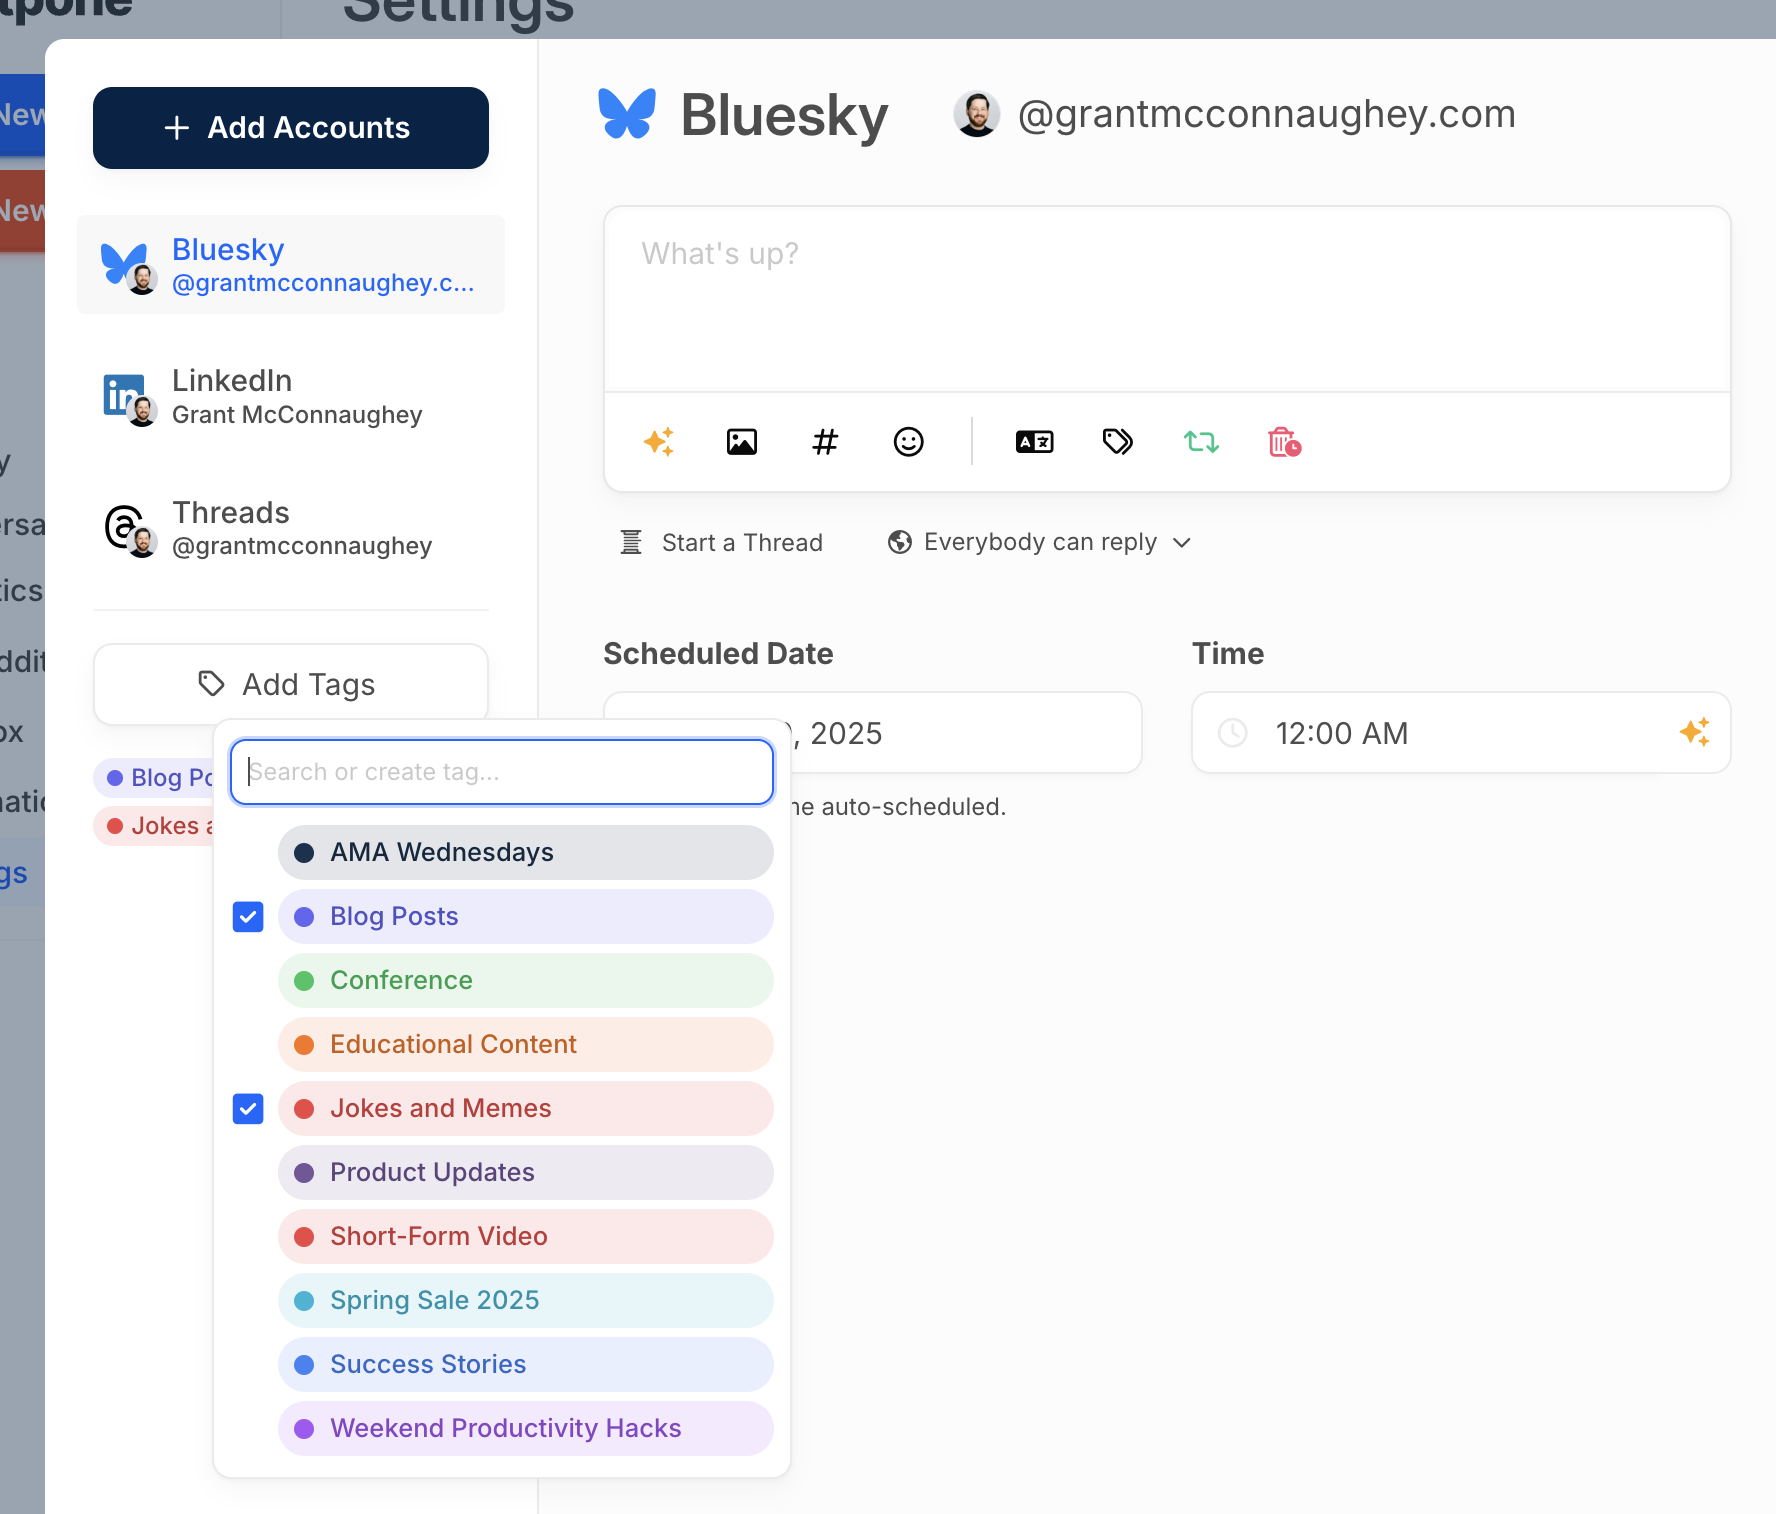The image size is (1776, 1514).
Task: Select the Conference tag
Action: [x=526, y=980]
